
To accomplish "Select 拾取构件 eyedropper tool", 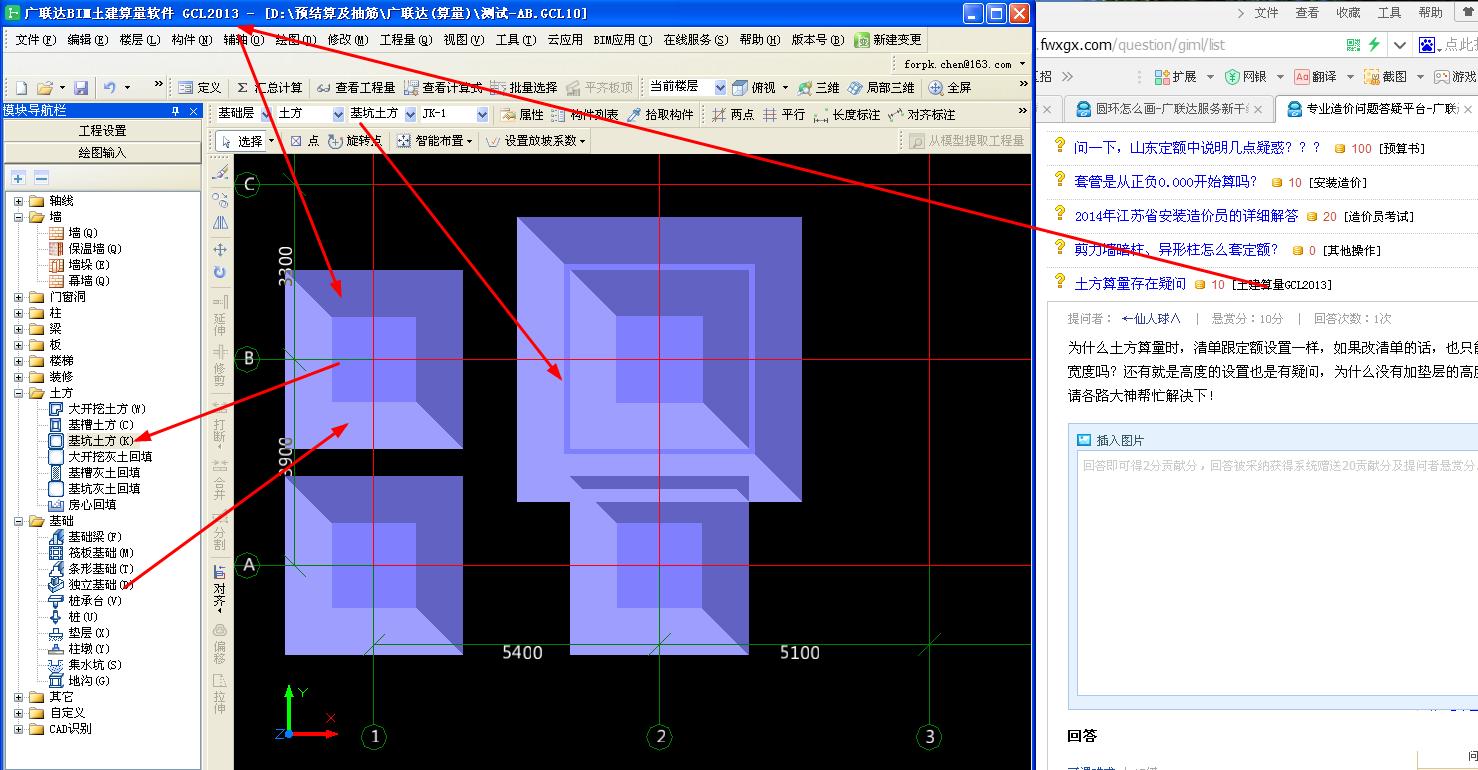I will tap(661, 115).
